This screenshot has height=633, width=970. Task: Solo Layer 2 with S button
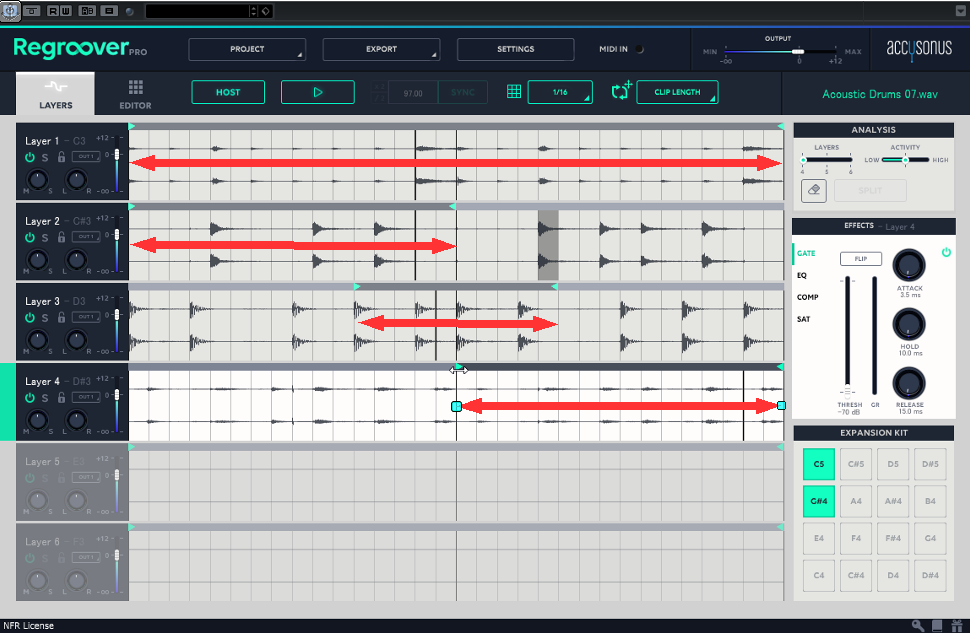click(x=45, y=238)
